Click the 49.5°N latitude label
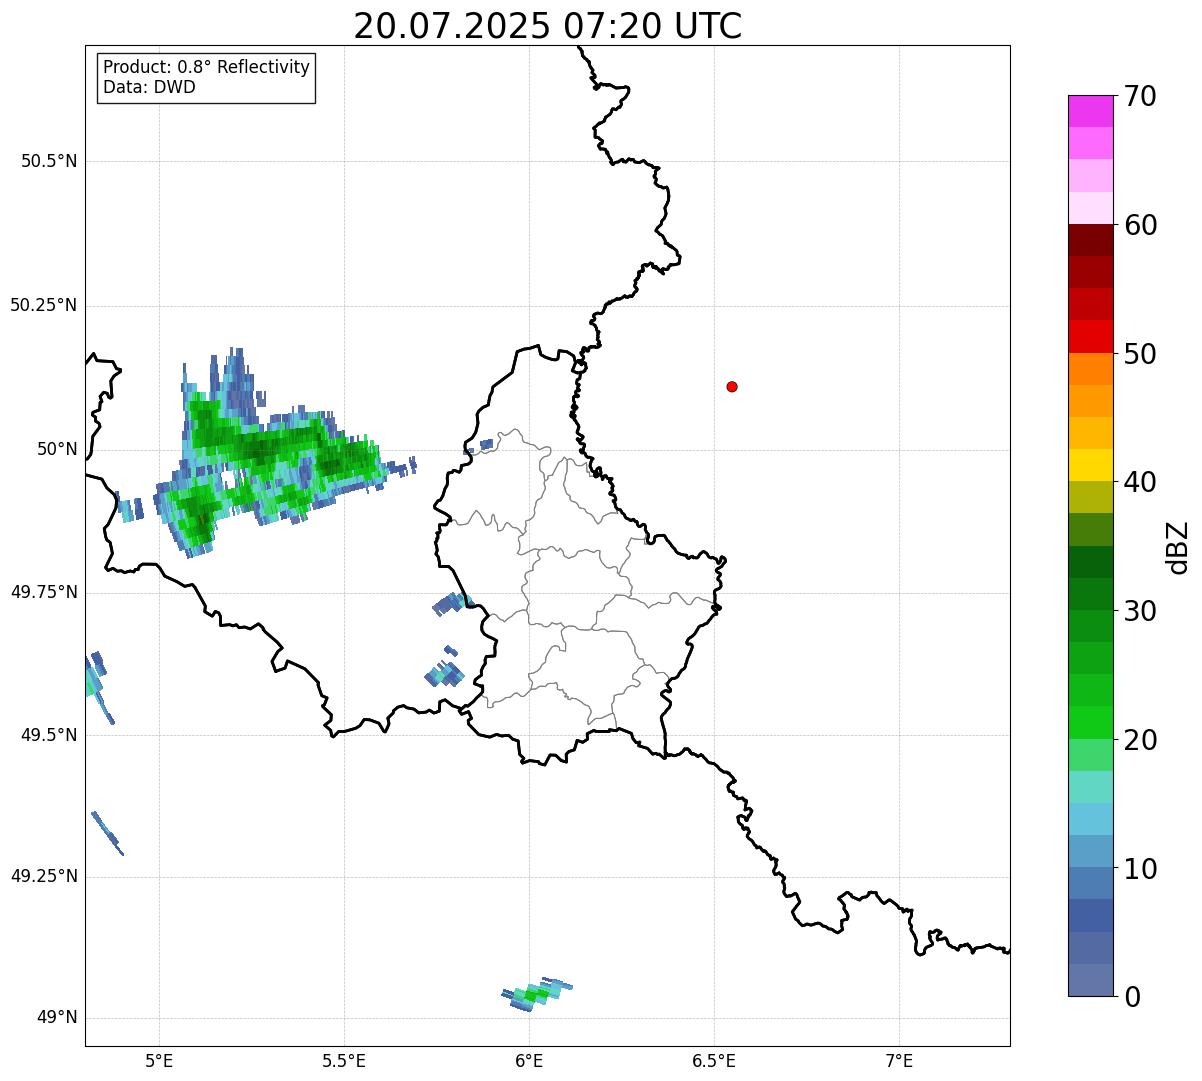This screenshot has width=1202, height=1081. point(49,735)
